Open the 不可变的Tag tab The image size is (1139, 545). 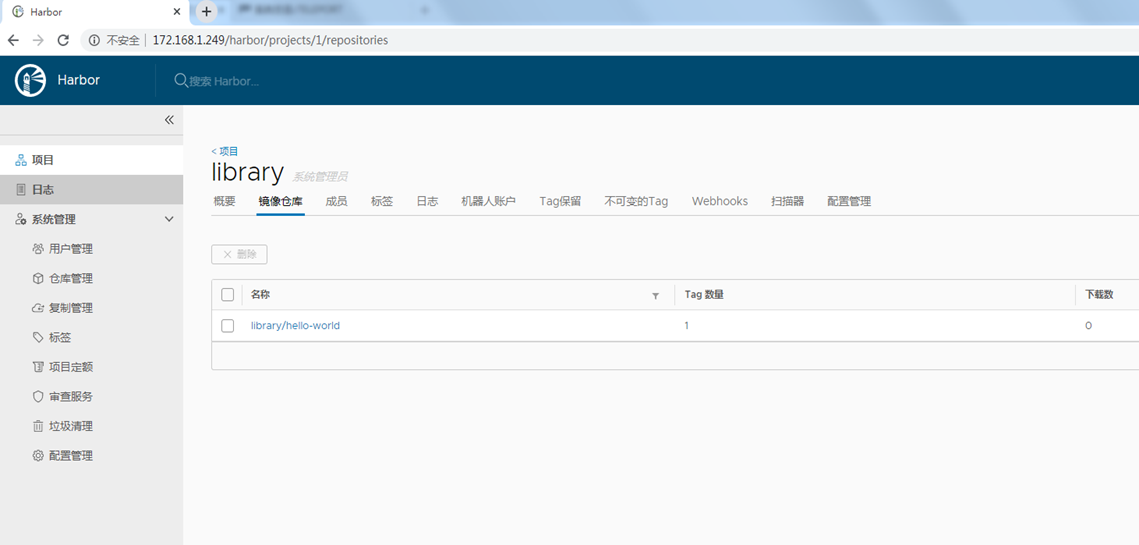pyautogui.click(x=636, y=201)
